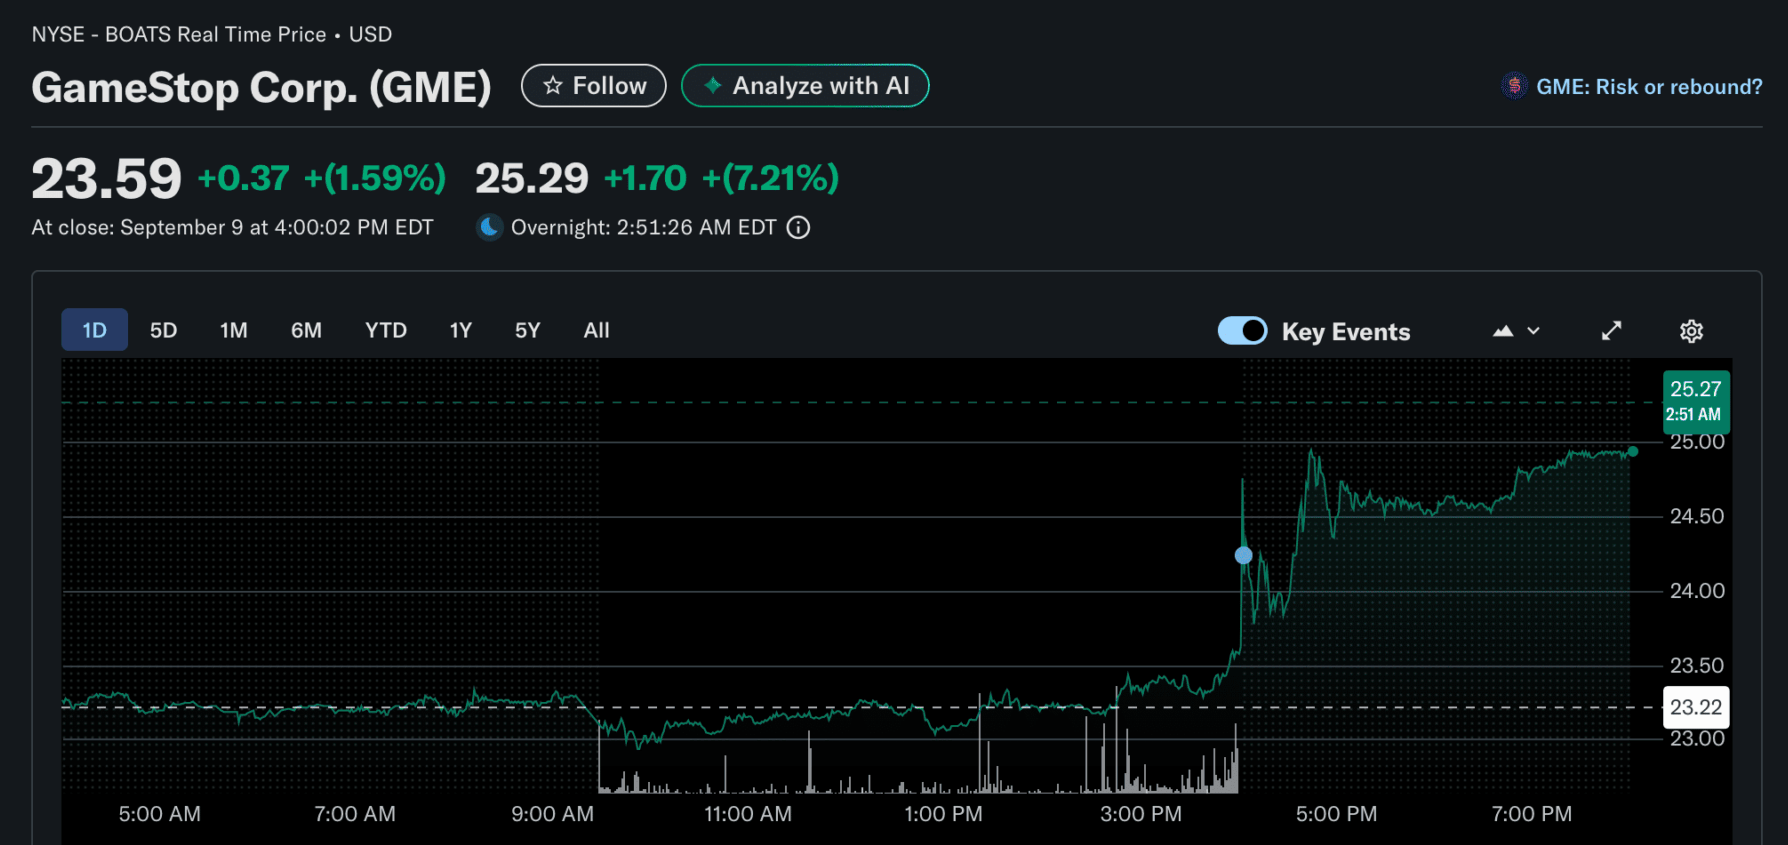Switch to the 5Y range tab
The image size is (1788, 845).
tap(527, 330)
